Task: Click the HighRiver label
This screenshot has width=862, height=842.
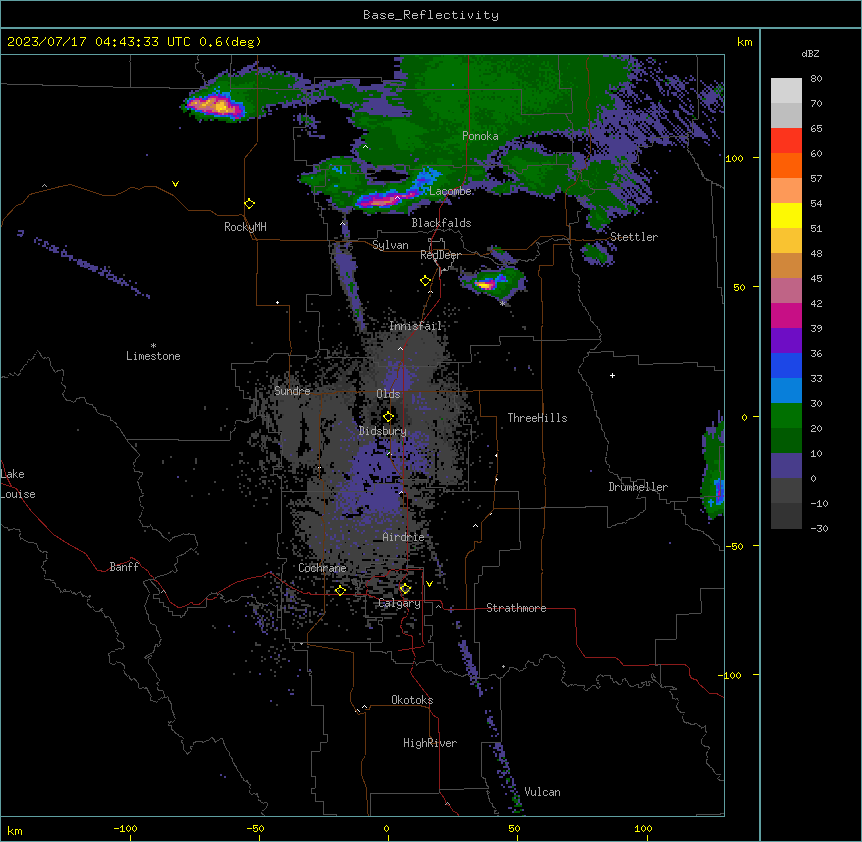Action: point(430,743)
